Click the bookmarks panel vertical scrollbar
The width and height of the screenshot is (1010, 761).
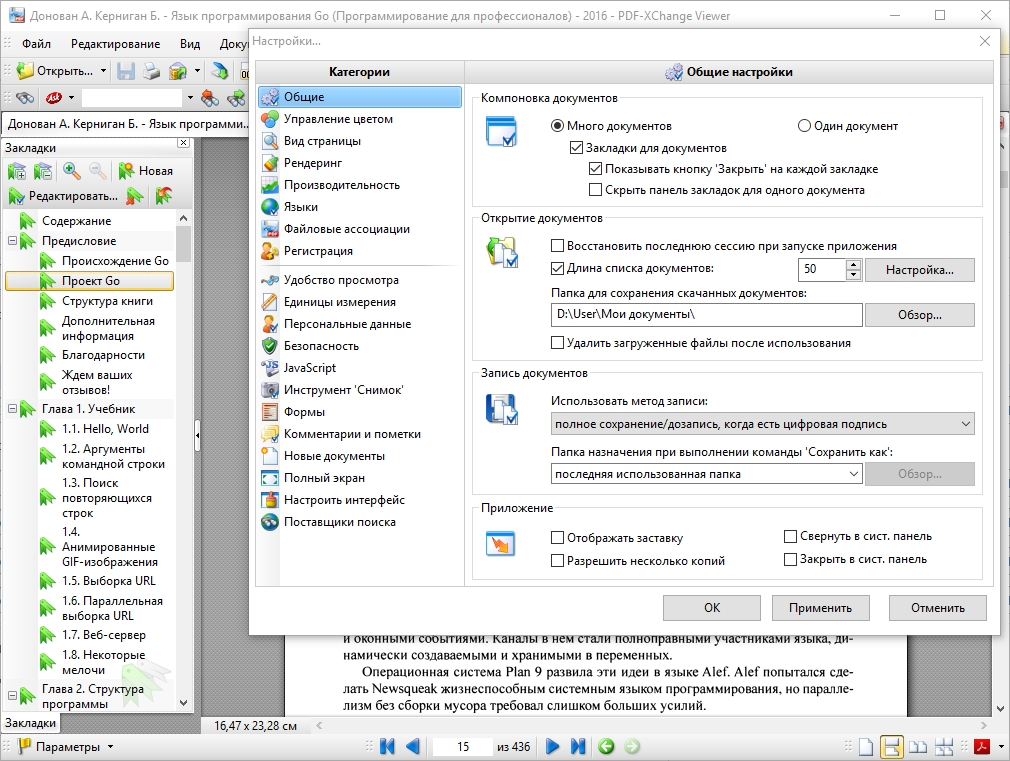[x=184, y=461]
